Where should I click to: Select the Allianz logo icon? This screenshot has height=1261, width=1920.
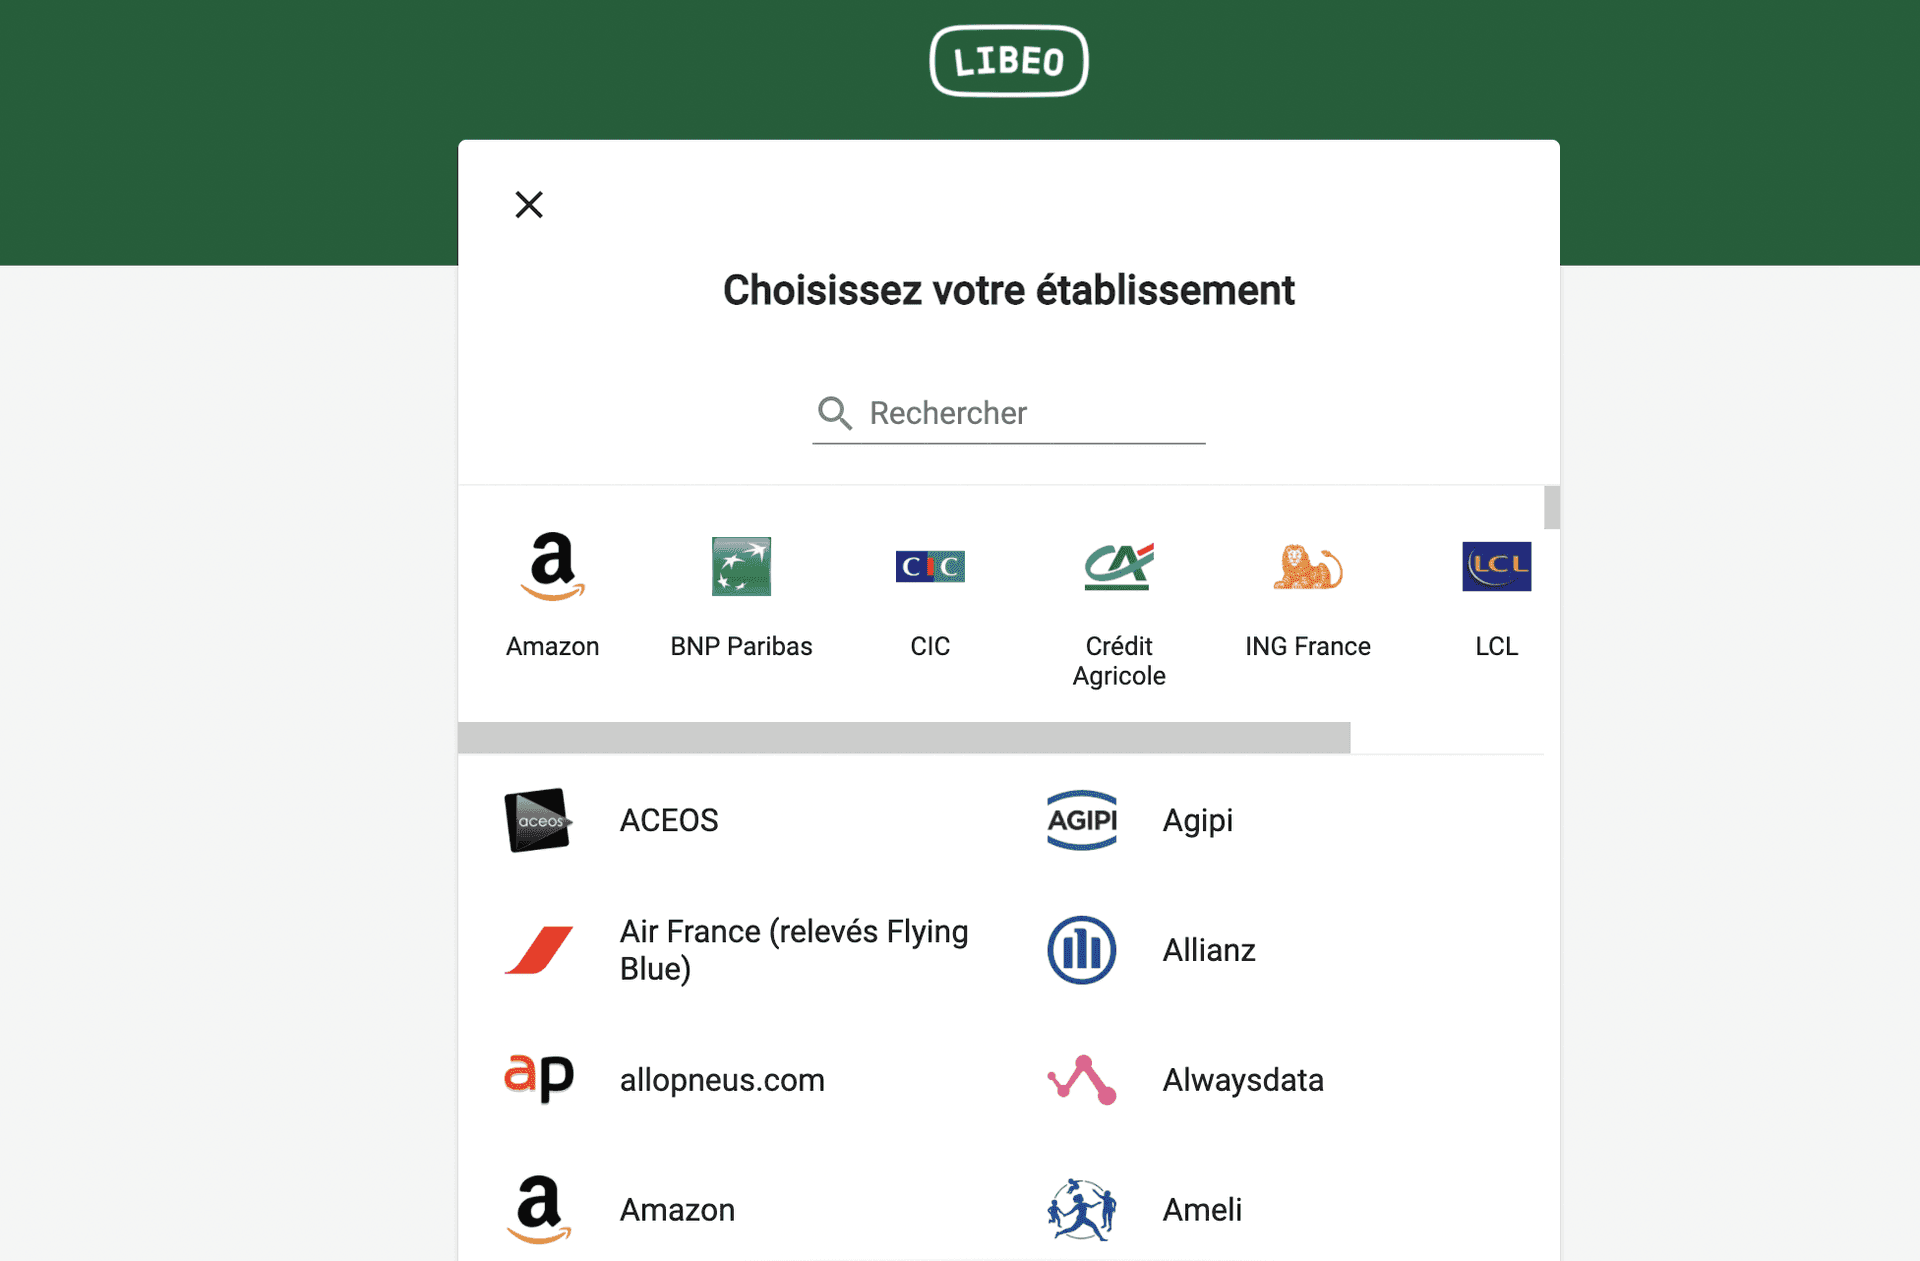tap(1082, 950)
